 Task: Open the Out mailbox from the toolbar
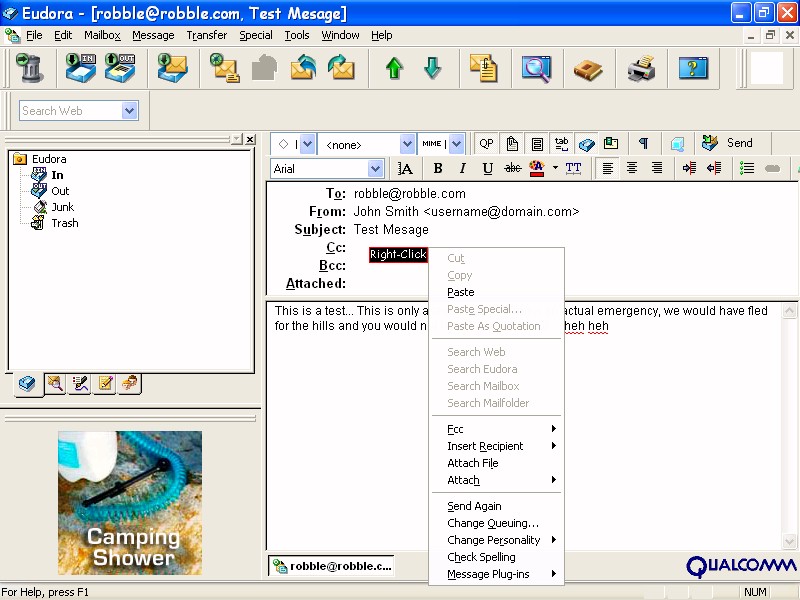pyautogui.click(x=120, y=68)
